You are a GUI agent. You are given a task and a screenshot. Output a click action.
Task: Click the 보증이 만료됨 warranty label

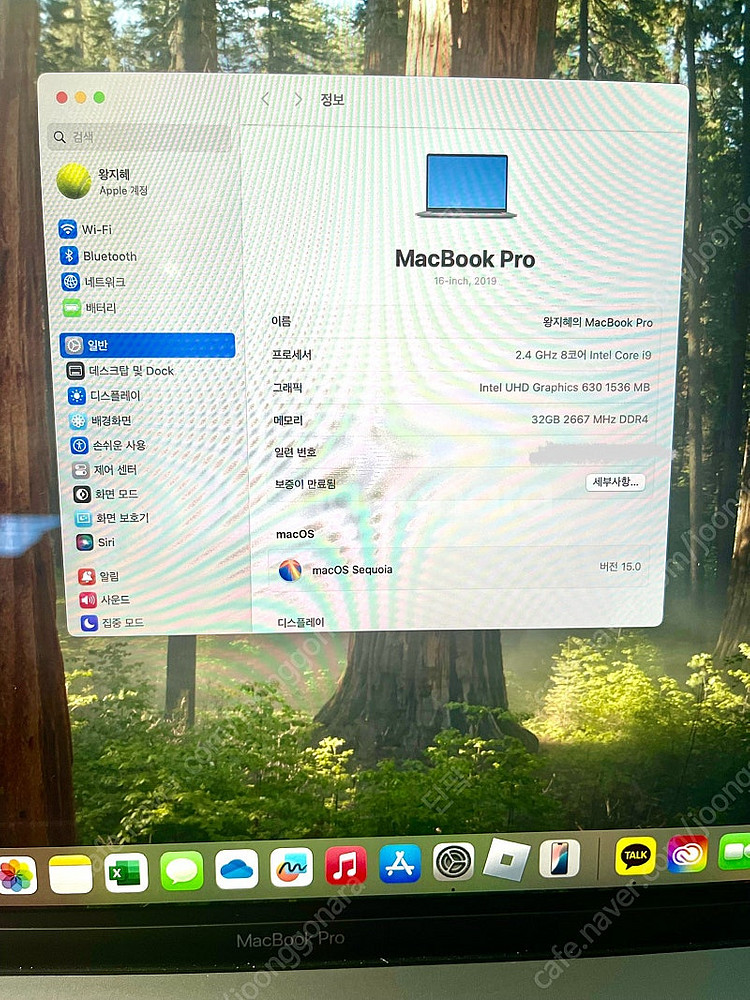click(x=305, y=484)
